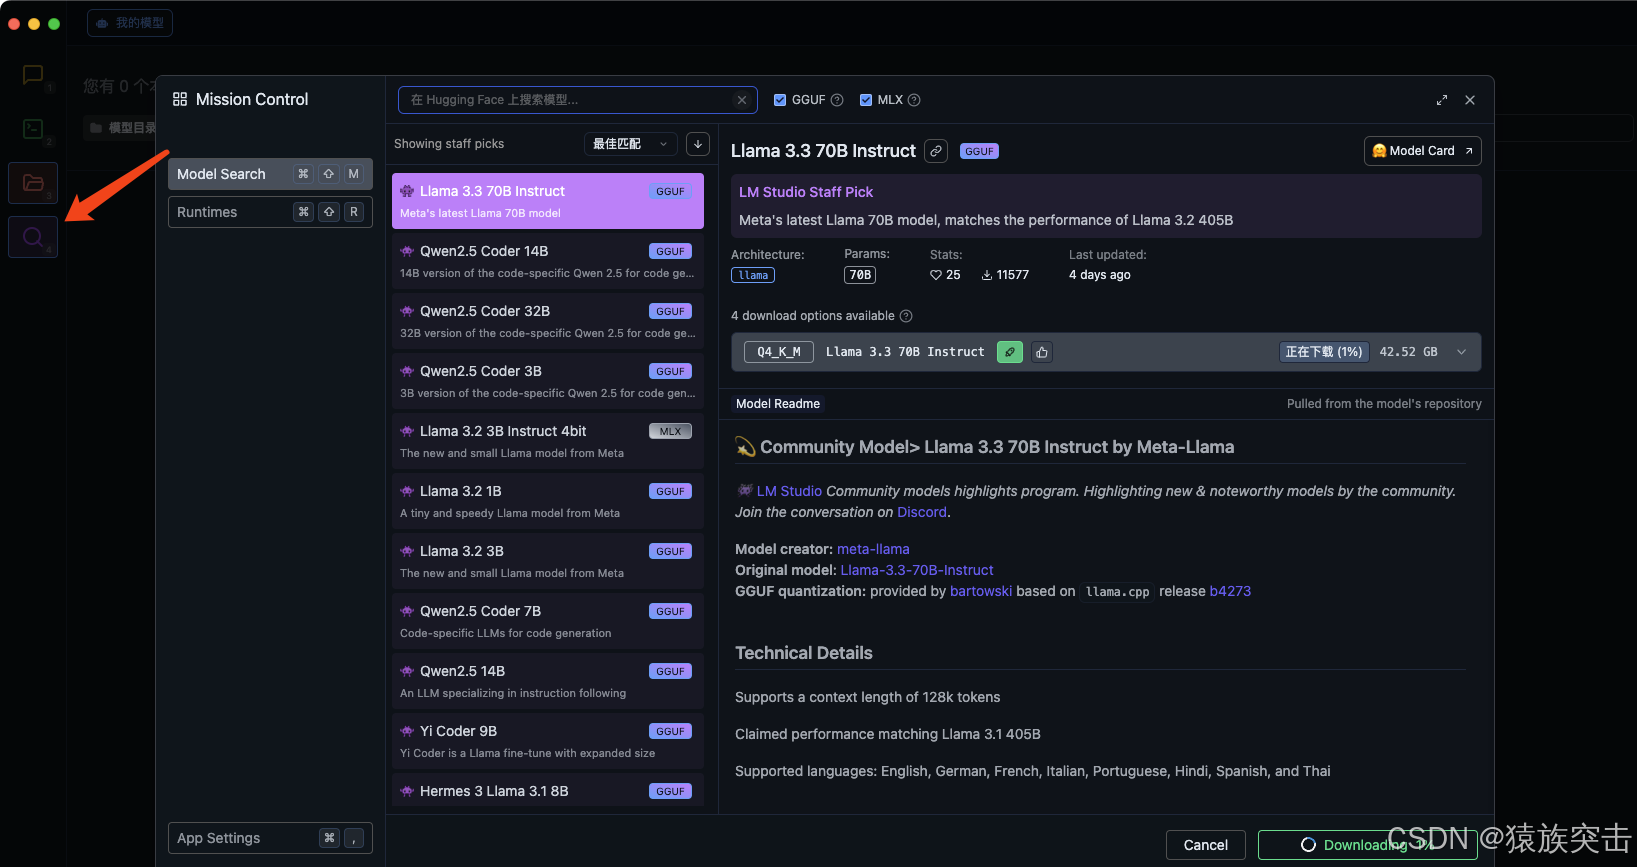Click the Downloading progress button
The height and width of the screenshot is (867, 1637).
tap(1367, 845)
